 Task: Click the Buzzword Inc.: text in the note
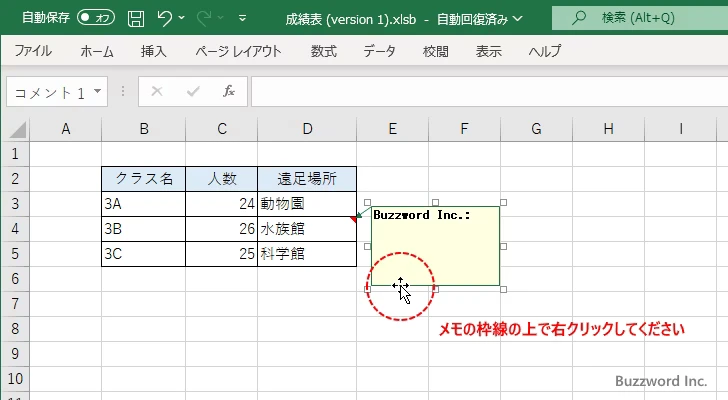[x=422, y=215]
